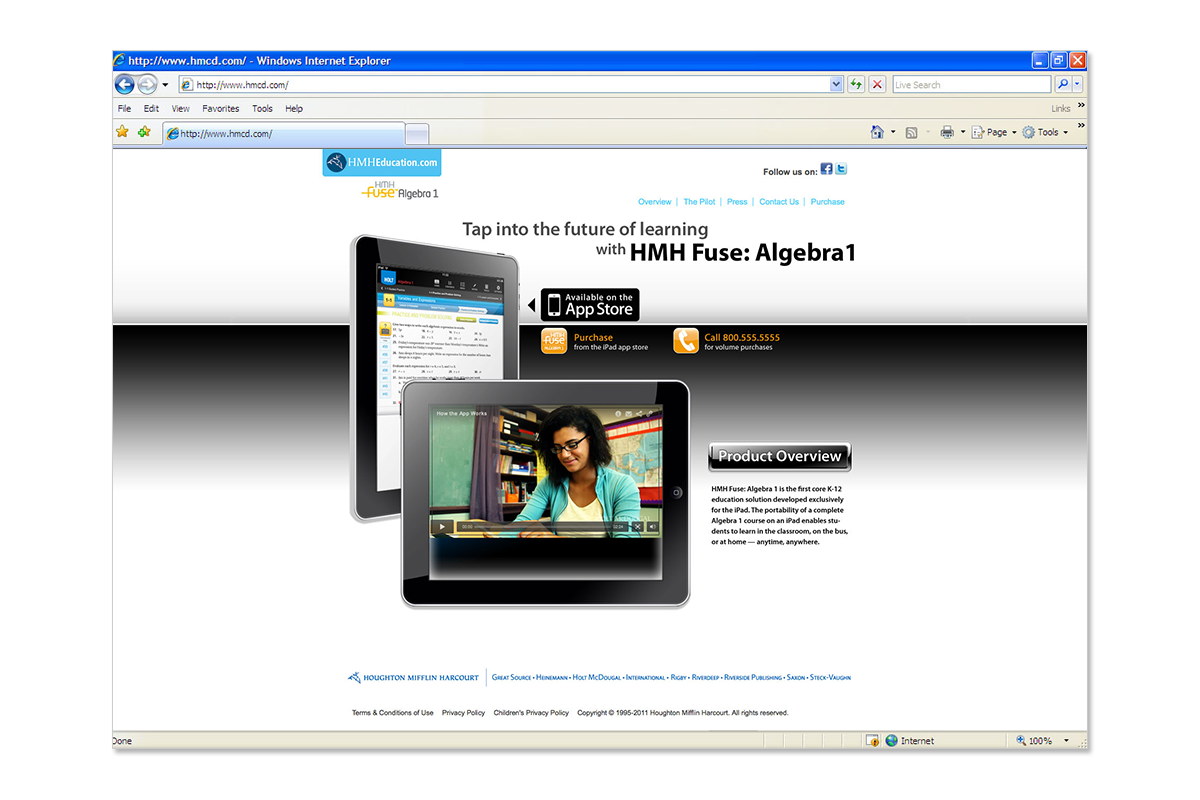The image size is (1200, 800).
Task: Open the Help menu
Action: click(x=294, y=109)
